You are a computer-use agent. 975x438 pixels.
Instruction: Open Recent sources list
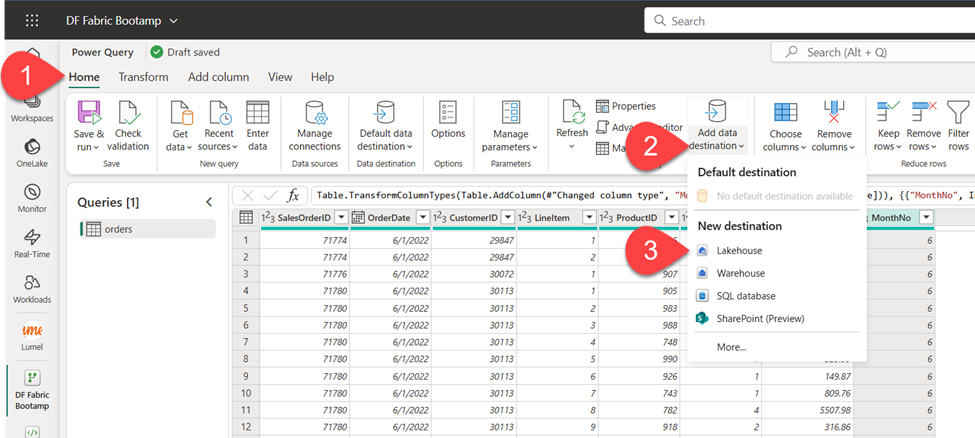[x=218, y=126]
